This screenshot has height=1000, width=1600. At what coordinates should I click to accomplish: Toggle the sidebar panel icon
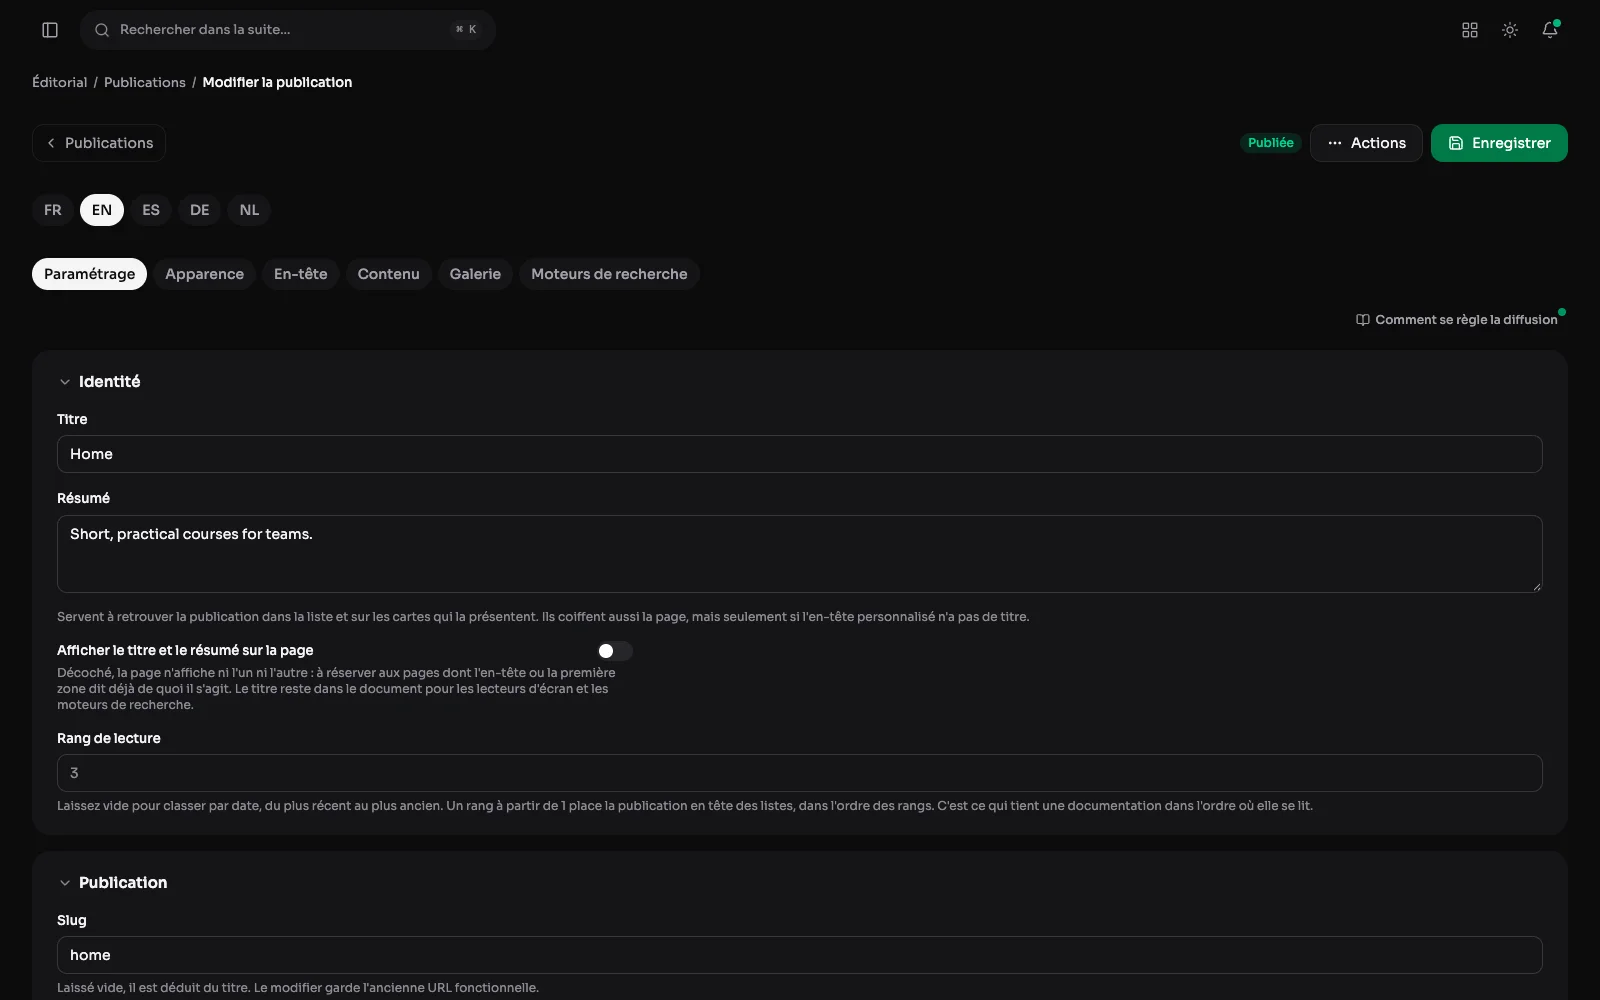(50, 30)
